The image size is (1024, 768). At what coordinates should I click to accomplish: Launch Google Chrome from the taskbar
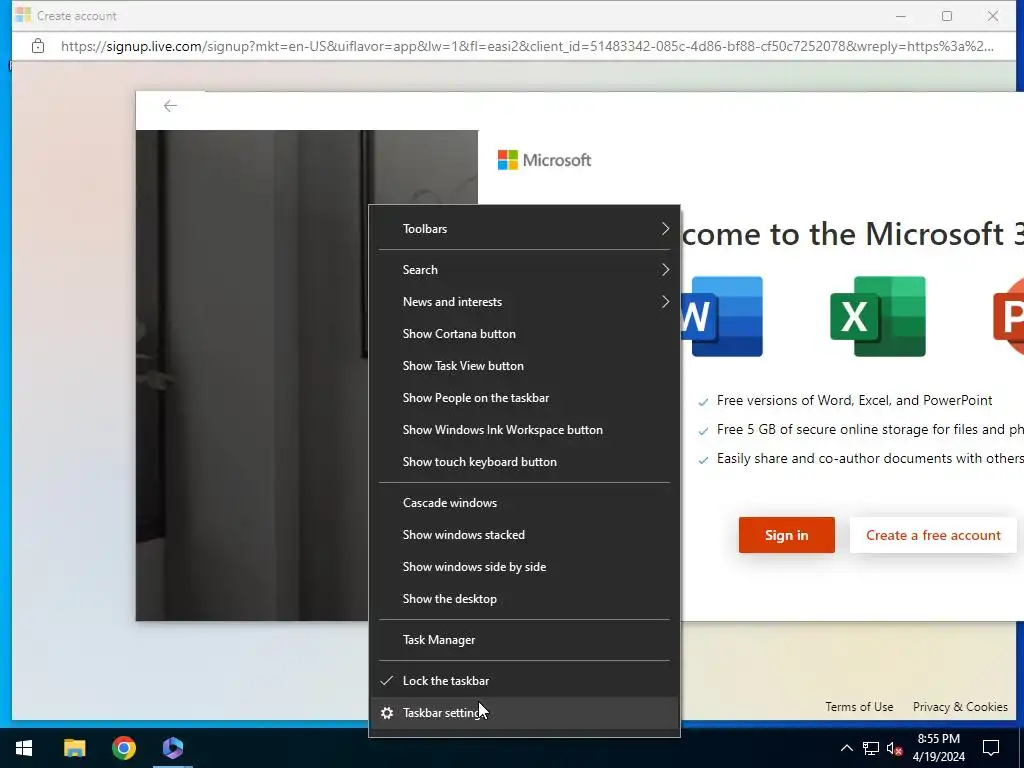pos(123,748)
